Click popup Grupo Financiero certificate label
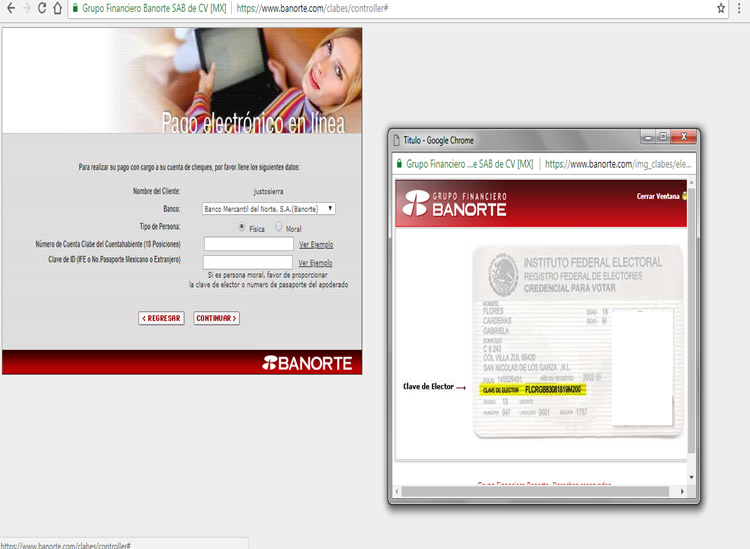Image resolution: width=750 pixels, height=549 pixels. click(x=470, y=164)
